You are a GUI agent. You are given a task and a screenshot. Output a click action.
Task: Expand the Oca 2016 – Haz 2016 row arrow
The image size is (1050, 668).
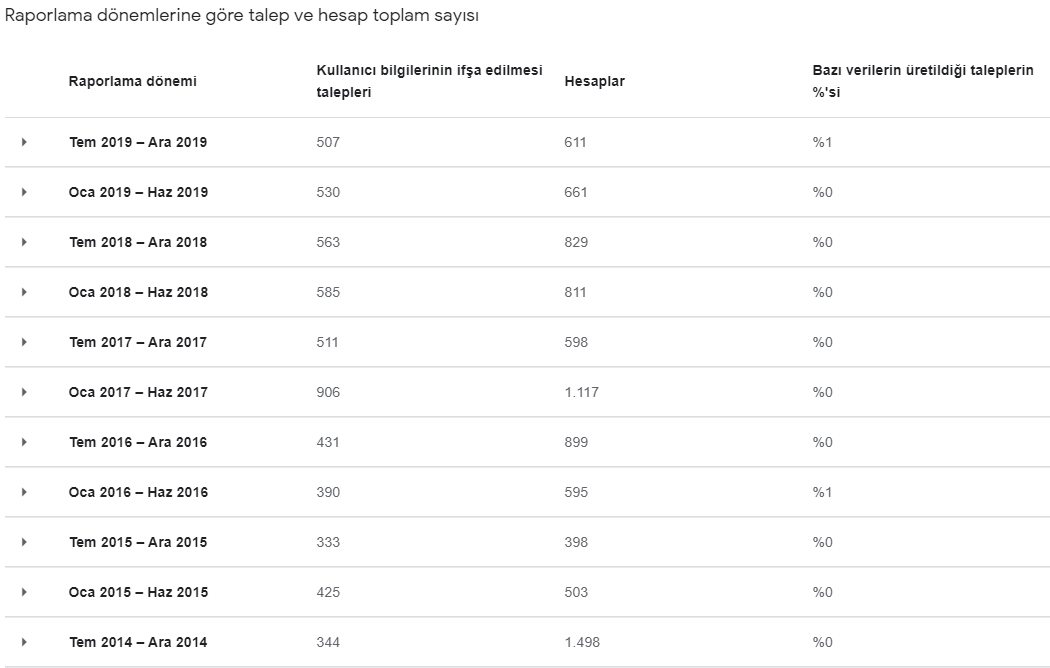point(24,492)
